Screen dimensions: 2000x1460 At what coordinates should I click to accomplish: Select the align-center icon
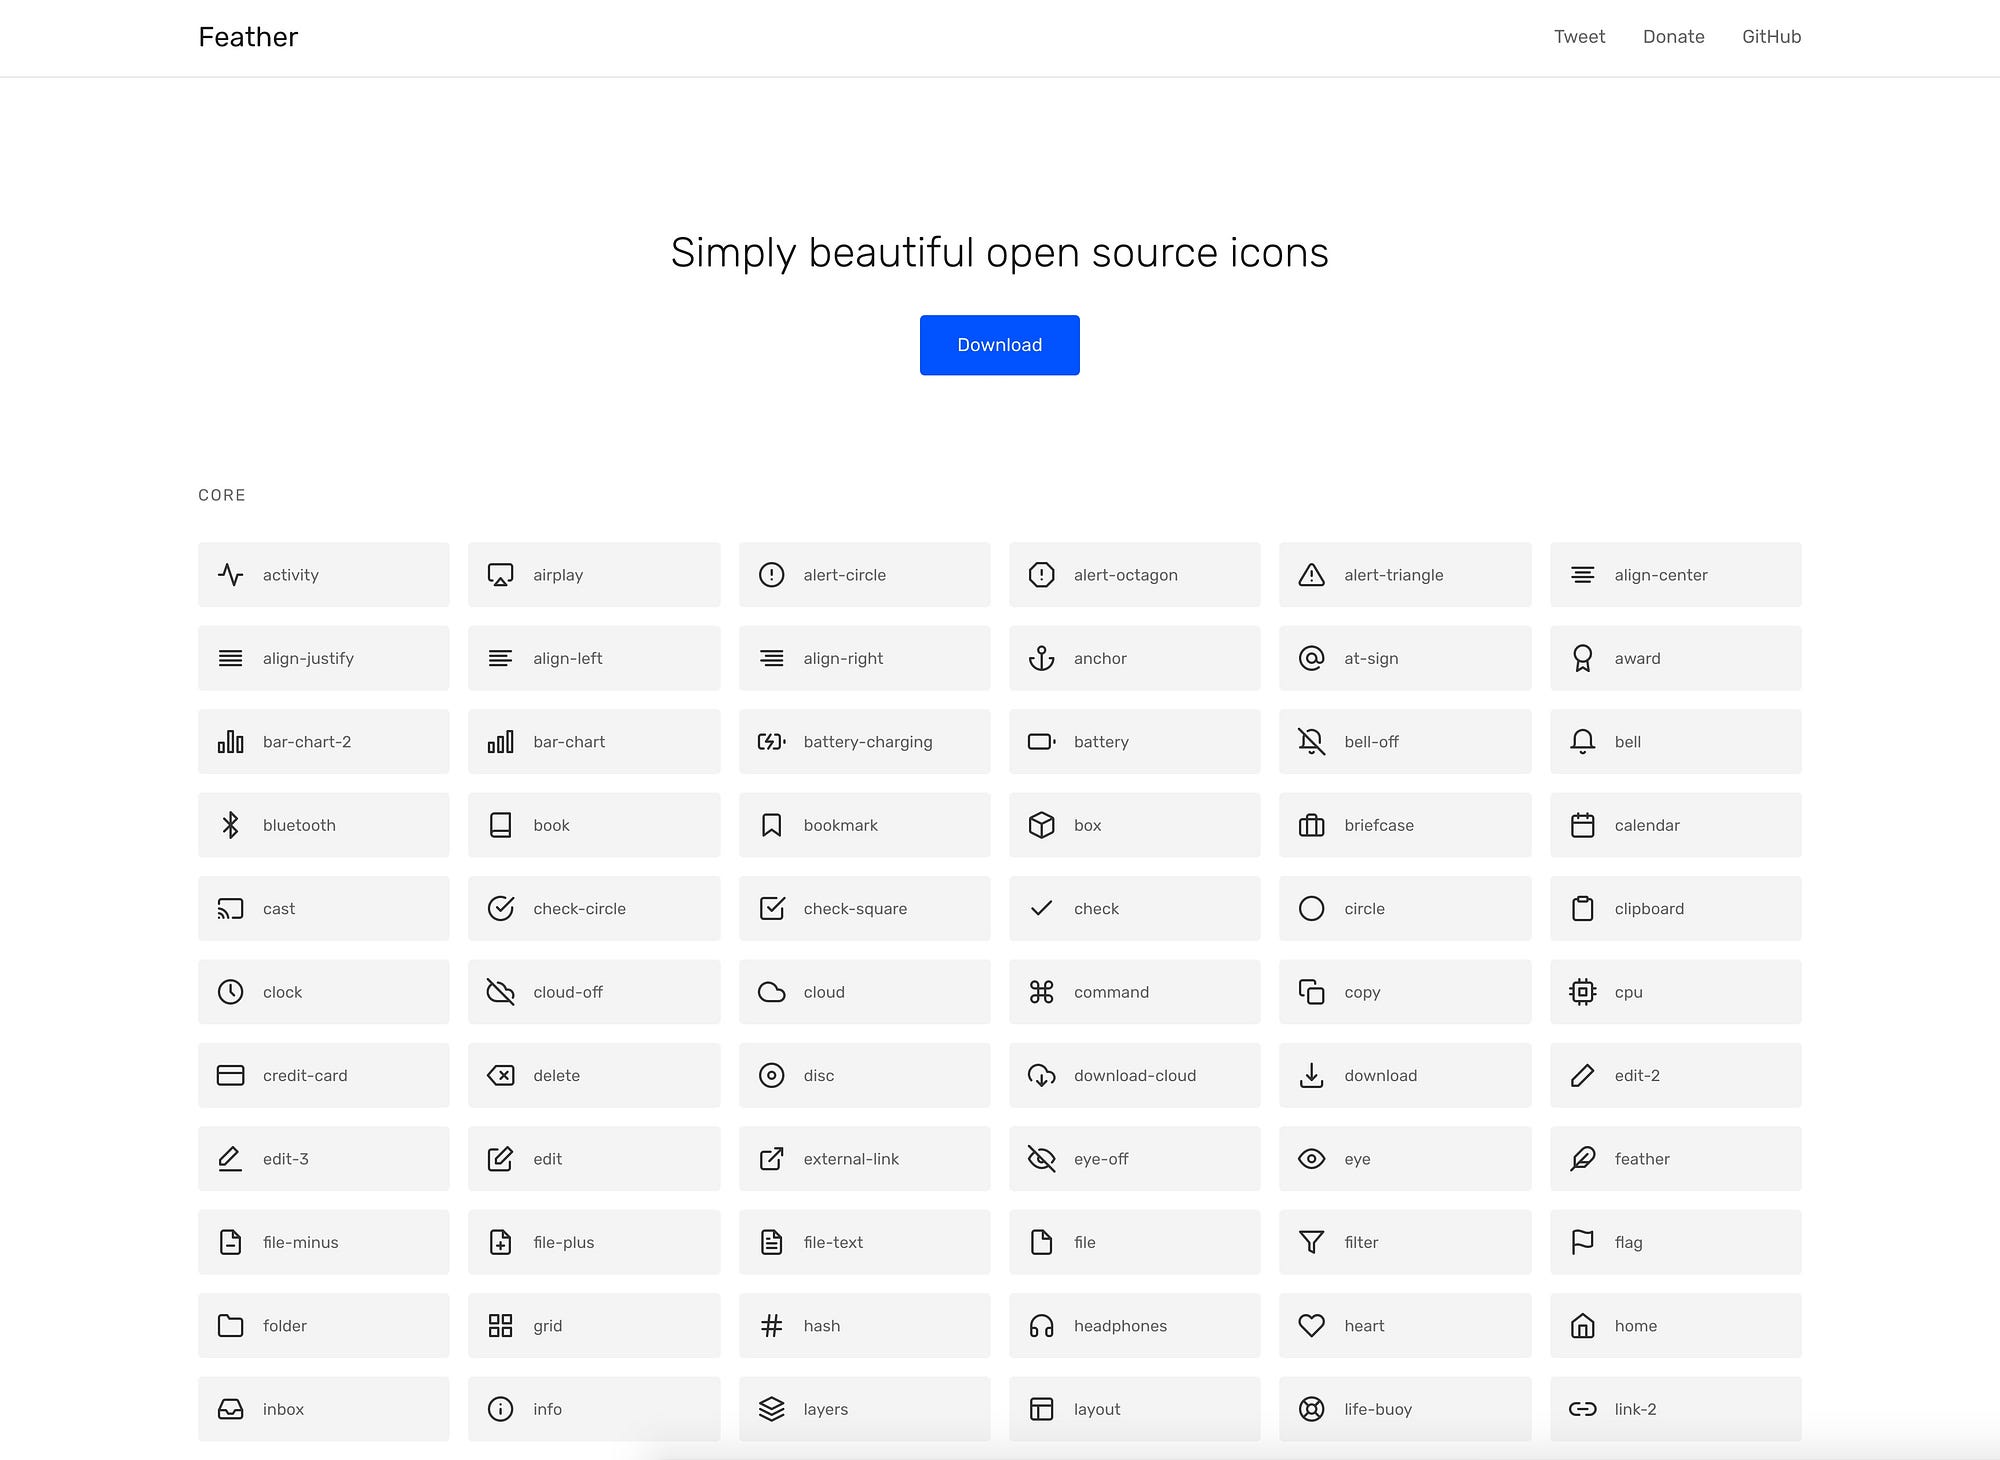pos(1582,575)
